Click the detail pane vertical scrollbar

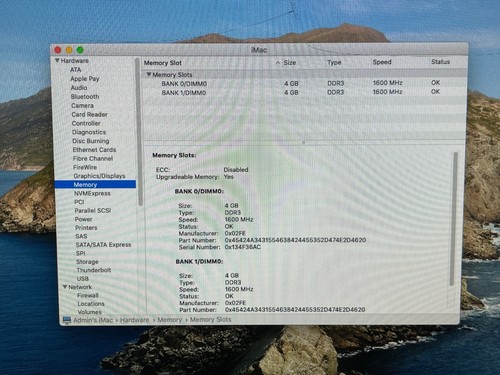click(x=454, y=218)
